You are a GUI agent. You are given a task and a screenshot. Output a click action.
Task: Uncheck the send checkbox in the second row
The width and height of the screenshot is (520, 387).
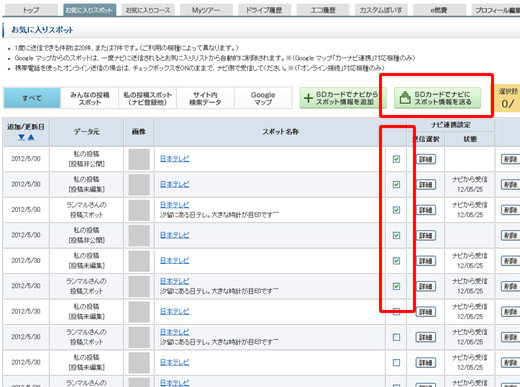(396, 184)
